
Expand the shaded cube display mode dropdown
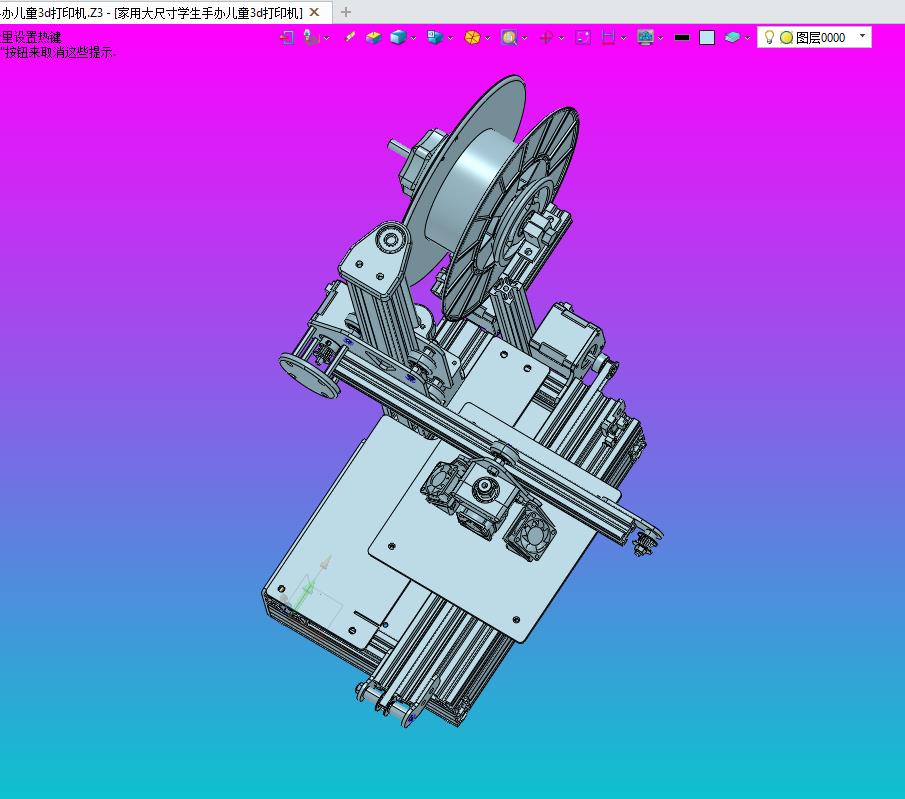413,38
